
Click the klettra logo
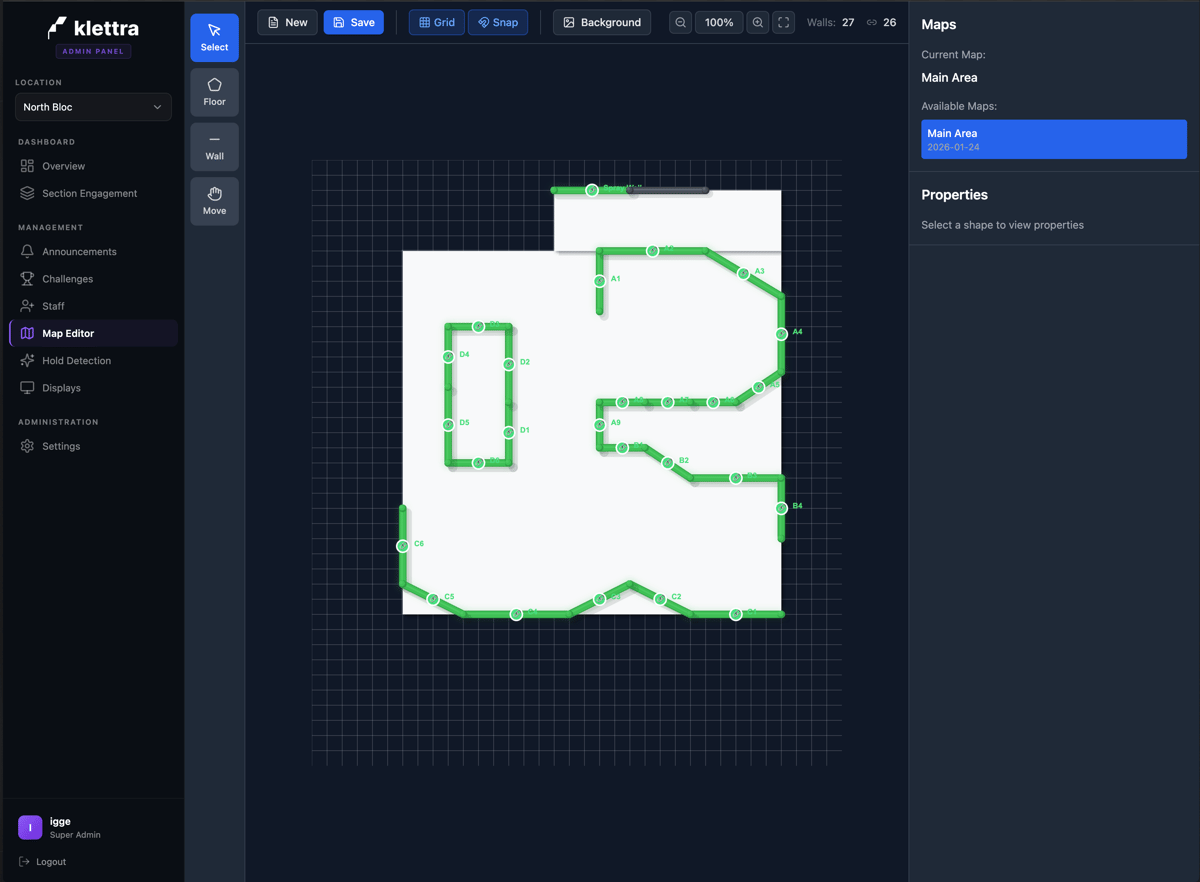93,29
